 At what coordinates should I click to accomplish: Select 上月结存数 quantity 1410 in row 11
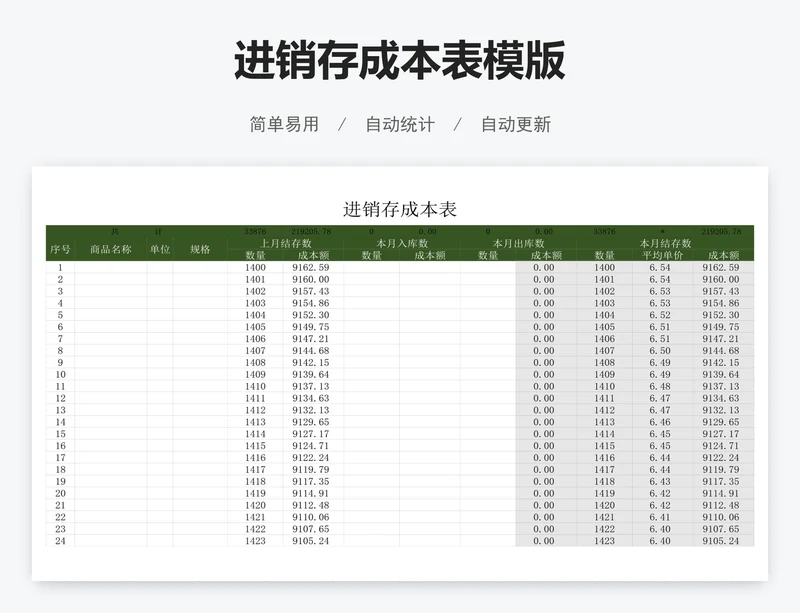255,386
